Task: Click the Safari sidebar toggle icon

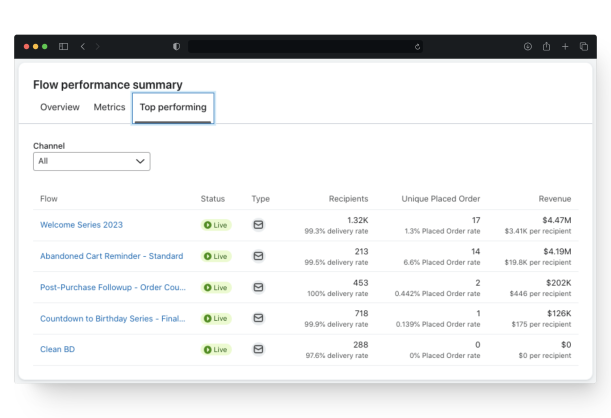Action: pos(64,47)
